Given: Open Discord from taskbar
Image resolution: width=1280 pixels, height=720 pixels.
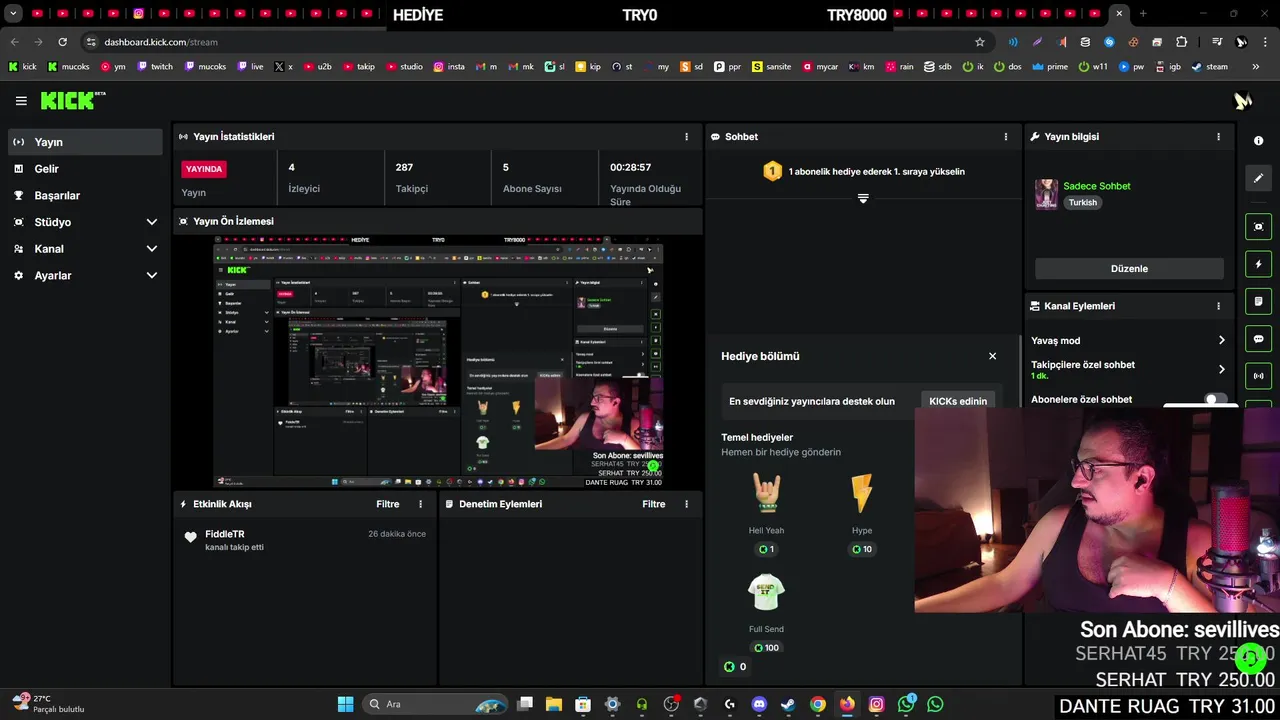Looking at the screenshot, I should tap(759, 704).
